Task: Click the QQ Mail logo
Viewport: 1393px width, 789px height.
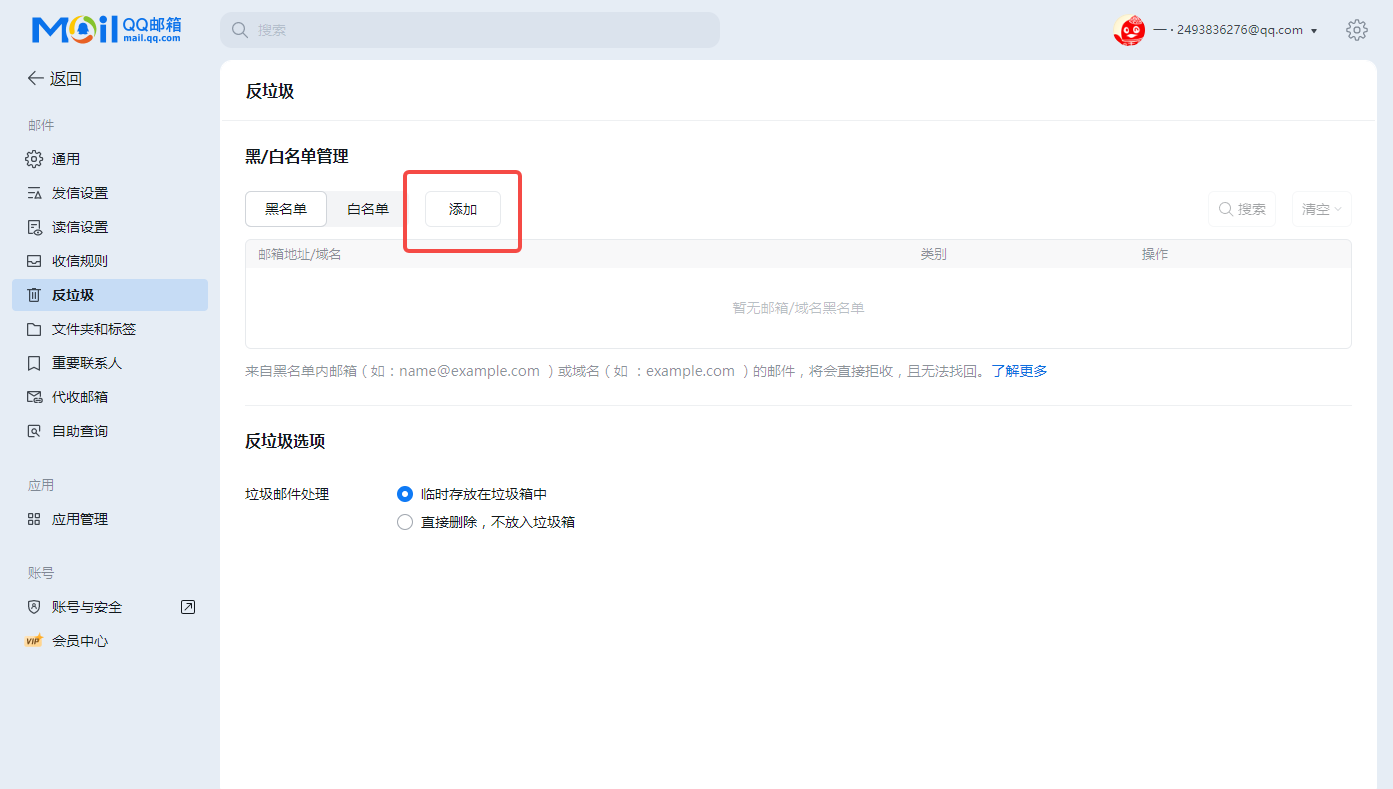Action: (106, 30)
